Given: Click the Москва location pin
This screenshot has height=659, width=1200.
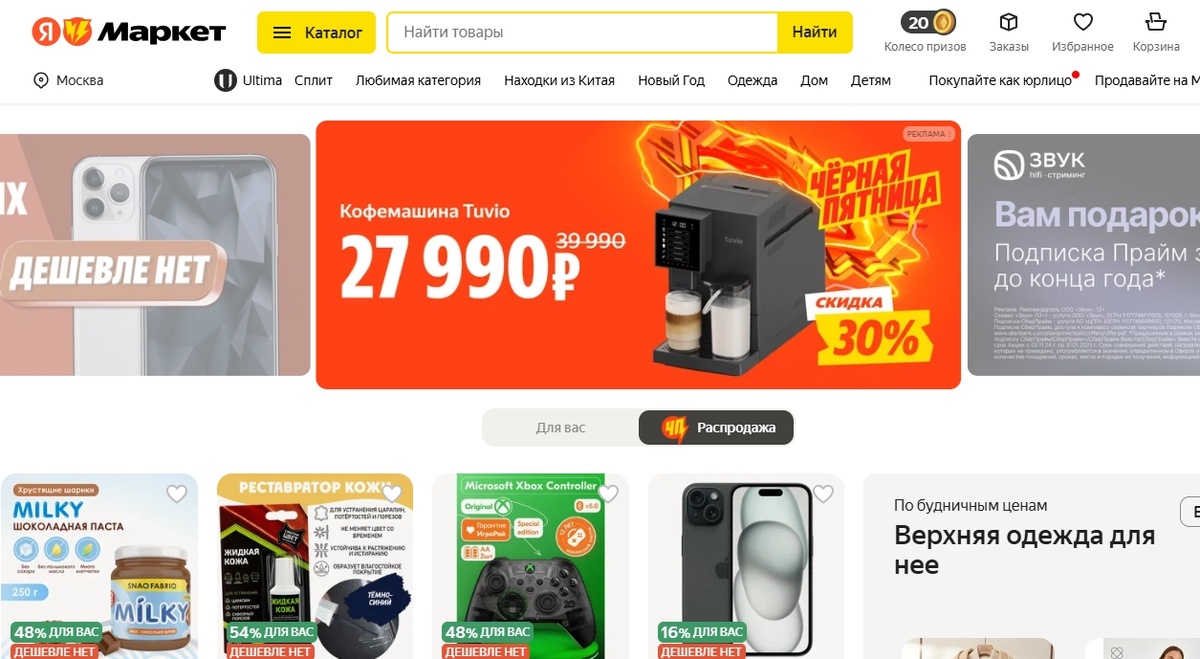Looking at the screenshot, I should coord(41,80).
